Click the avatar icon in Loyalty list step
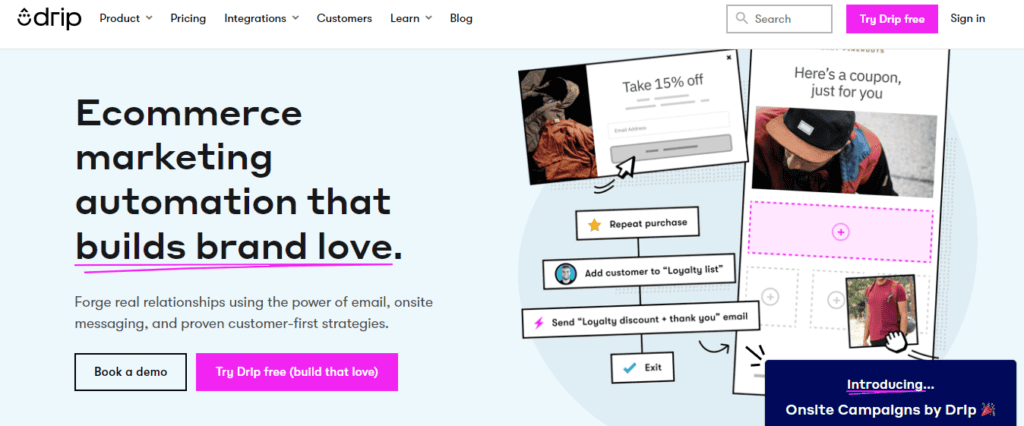The height and width of the screenshot is (426, 1024). 565,273
